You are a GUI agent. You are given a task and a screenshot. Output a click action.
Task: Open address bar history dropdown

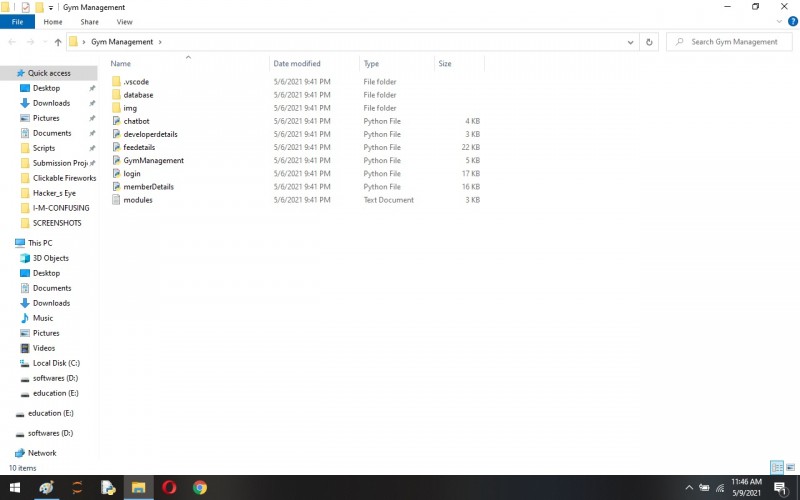click(x=631, y=42)
